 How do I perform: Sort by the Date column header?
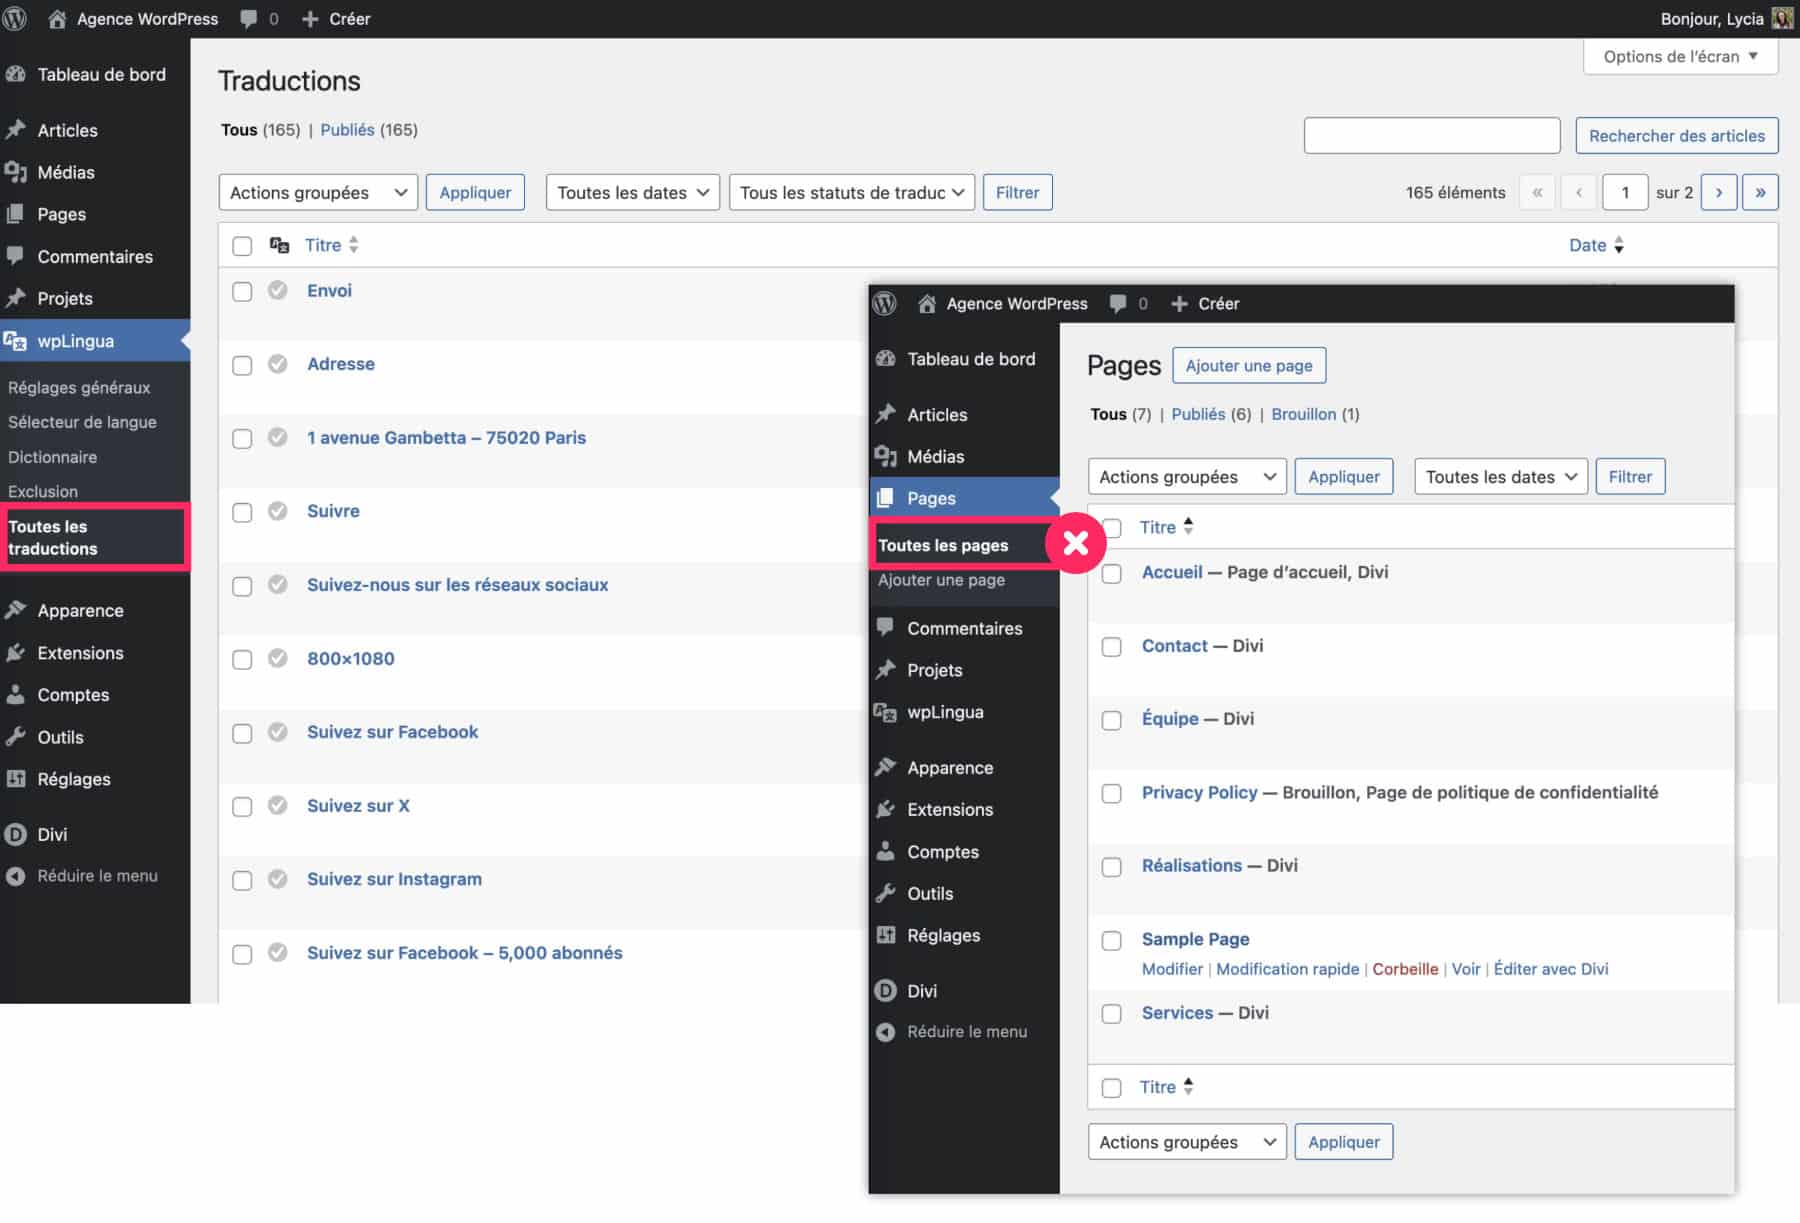(x=1596, y=245)
